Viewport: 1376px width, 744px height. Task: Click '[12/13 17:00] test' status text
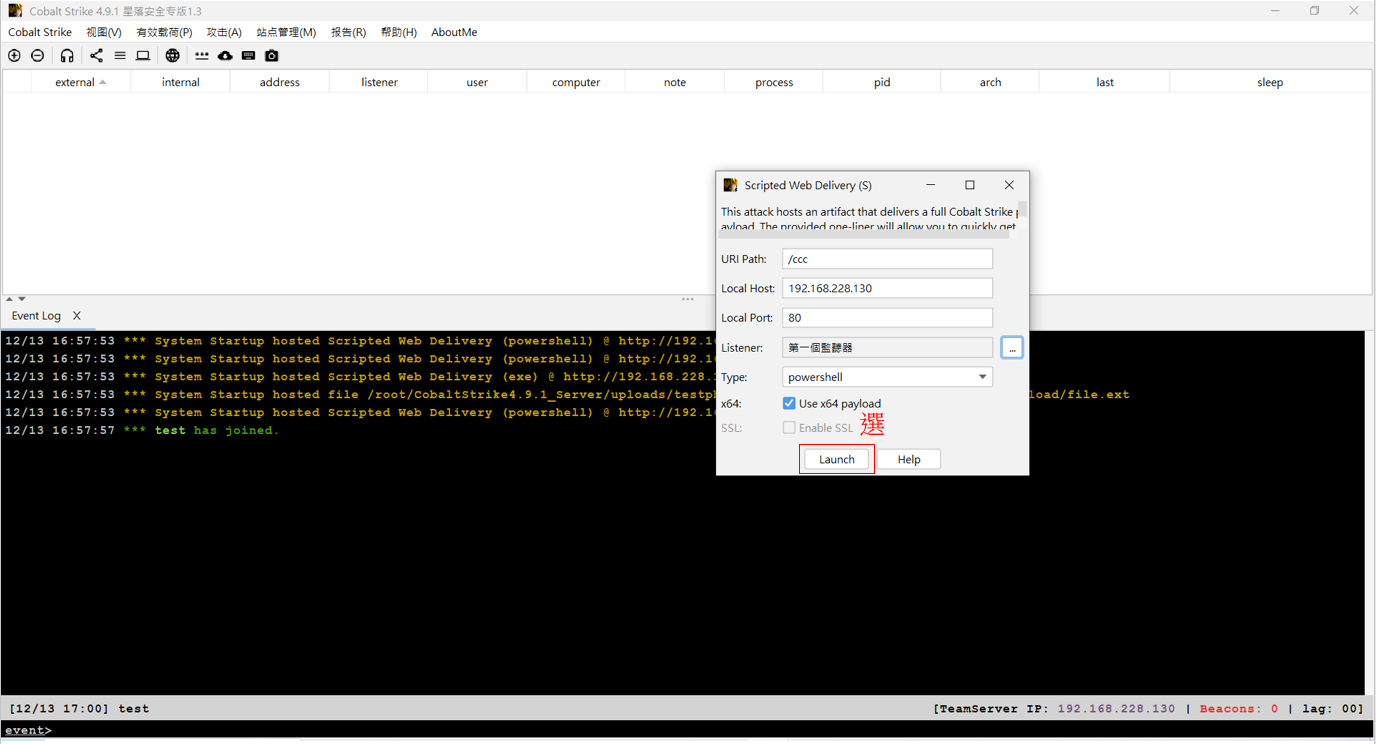[79, 709]
